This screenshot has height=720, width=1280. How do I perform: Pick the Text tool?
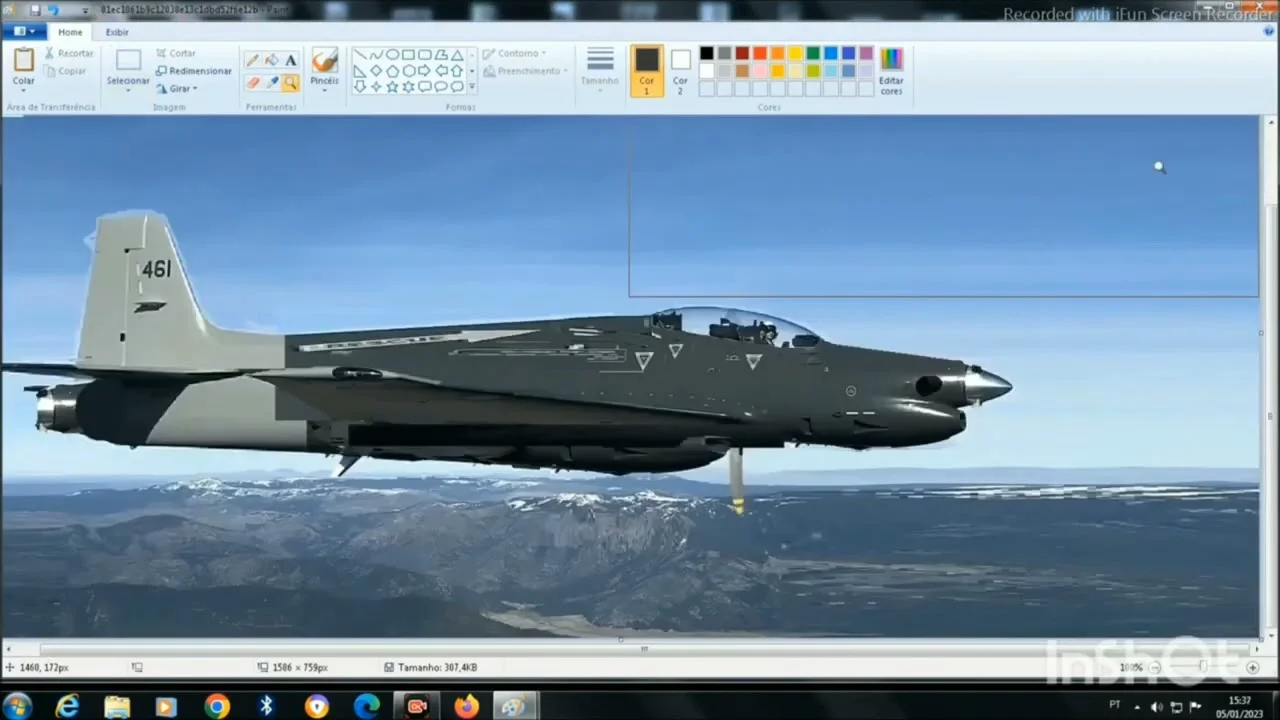click(290, 60)
